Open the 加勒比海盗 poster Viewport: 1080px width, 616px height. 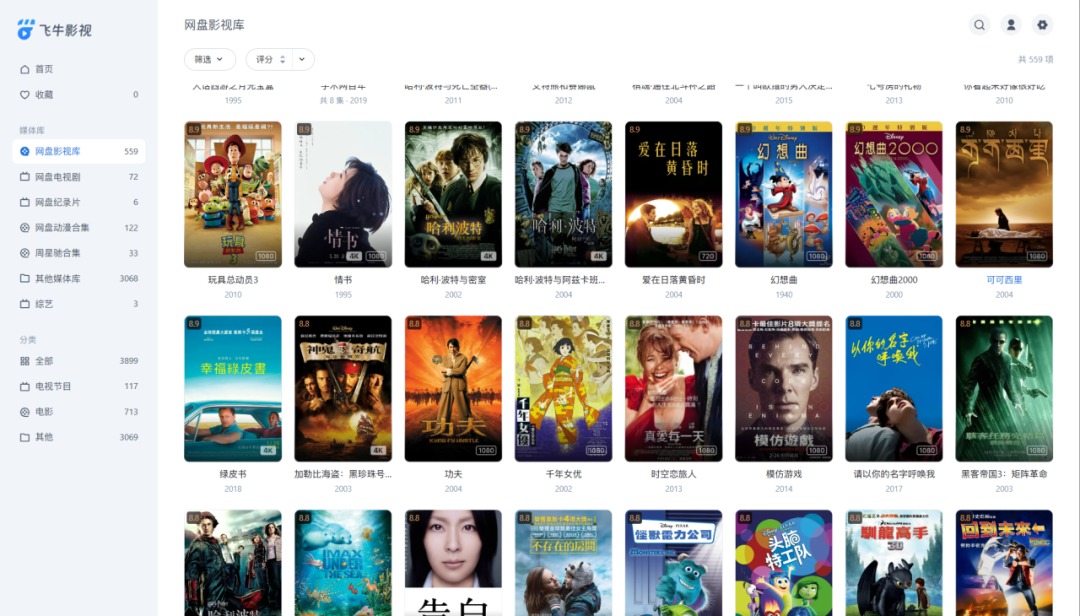tap(343, 389)
